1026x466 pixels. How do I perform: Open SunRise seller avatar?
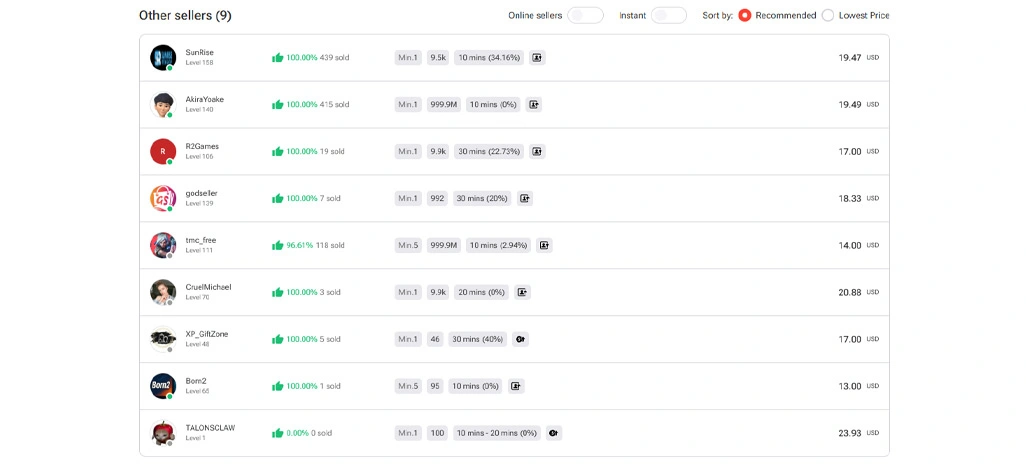coord(163,58)
